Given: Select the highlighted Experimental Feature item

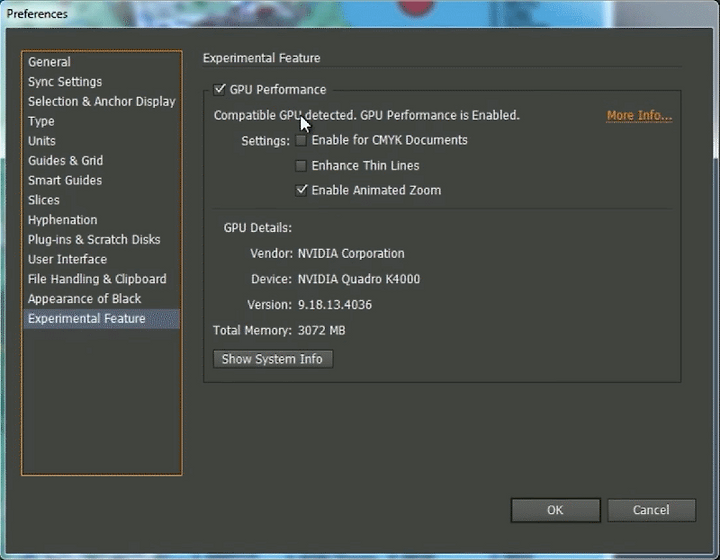Looking at the screenshot, I should [x=101, y=319].
